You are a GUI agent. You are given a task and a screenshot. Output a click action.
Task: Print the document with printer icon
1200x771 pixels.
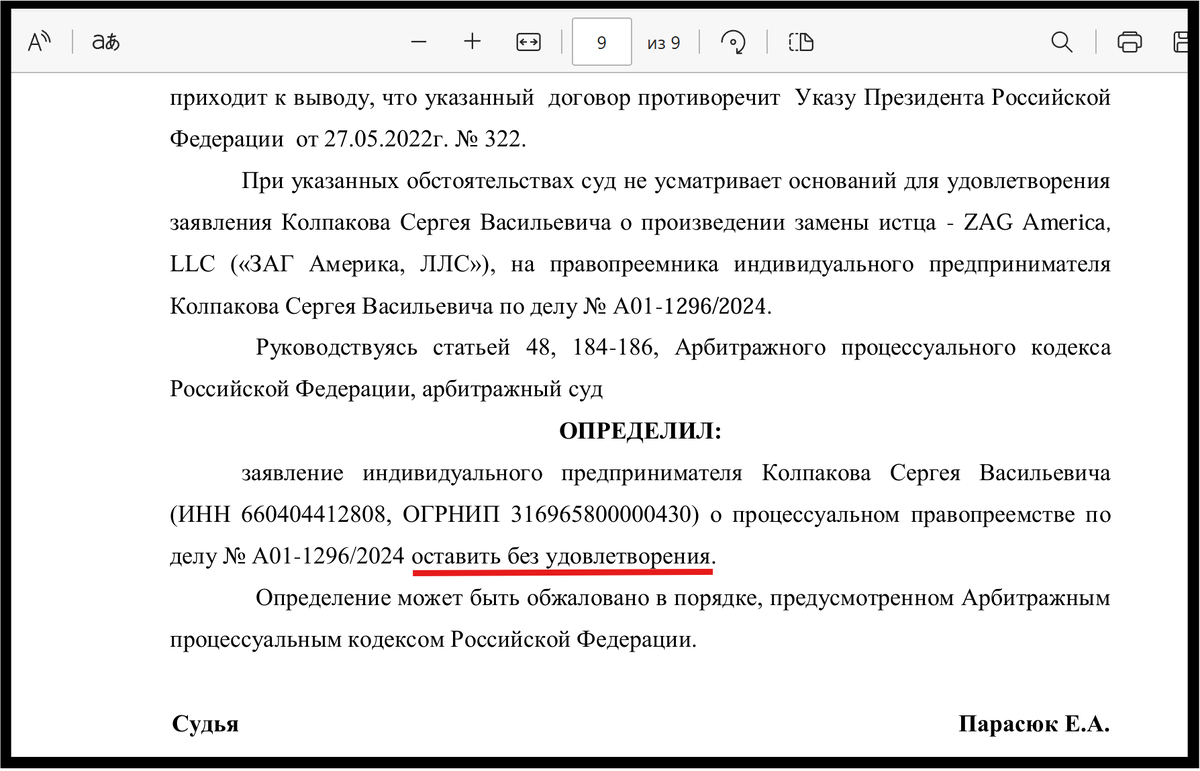[x=1129, y=42]
